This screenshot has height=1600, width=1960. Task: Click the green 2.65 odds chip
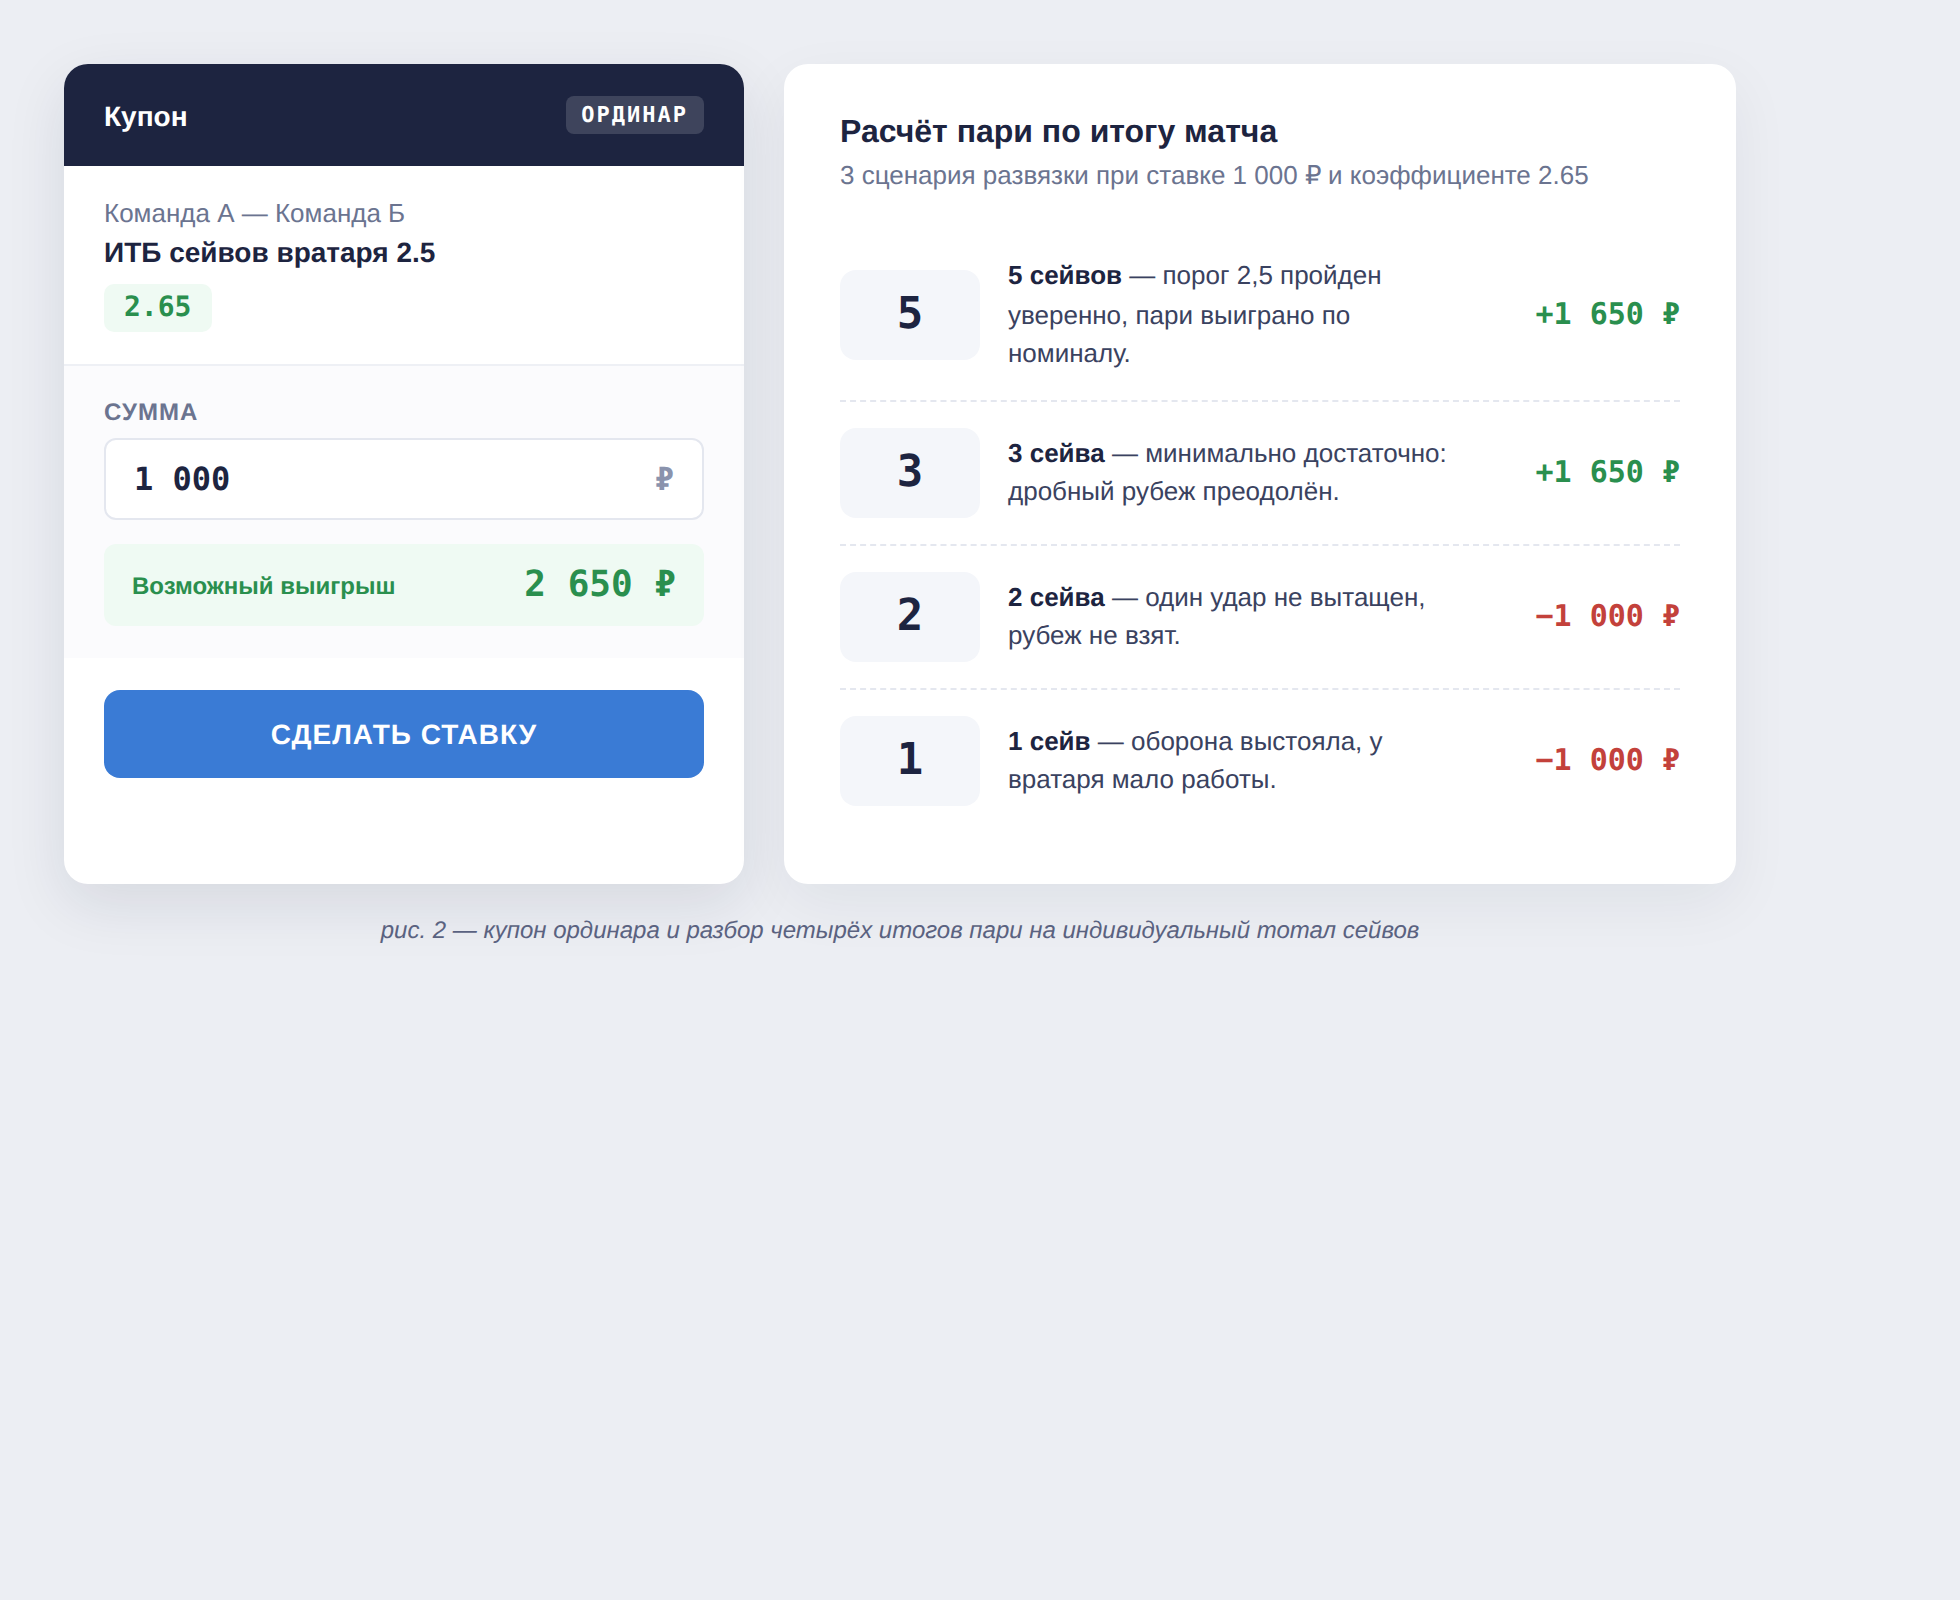pyautogui.click(x=158, y=307)
